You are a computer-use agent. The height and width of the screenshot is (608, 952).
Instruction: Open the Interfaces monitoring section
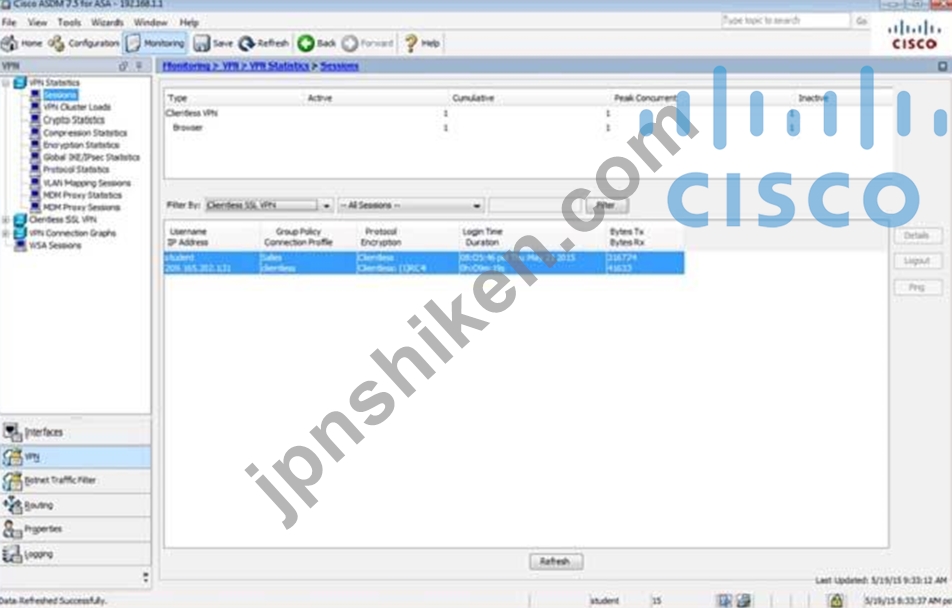[x=75, y=432]
